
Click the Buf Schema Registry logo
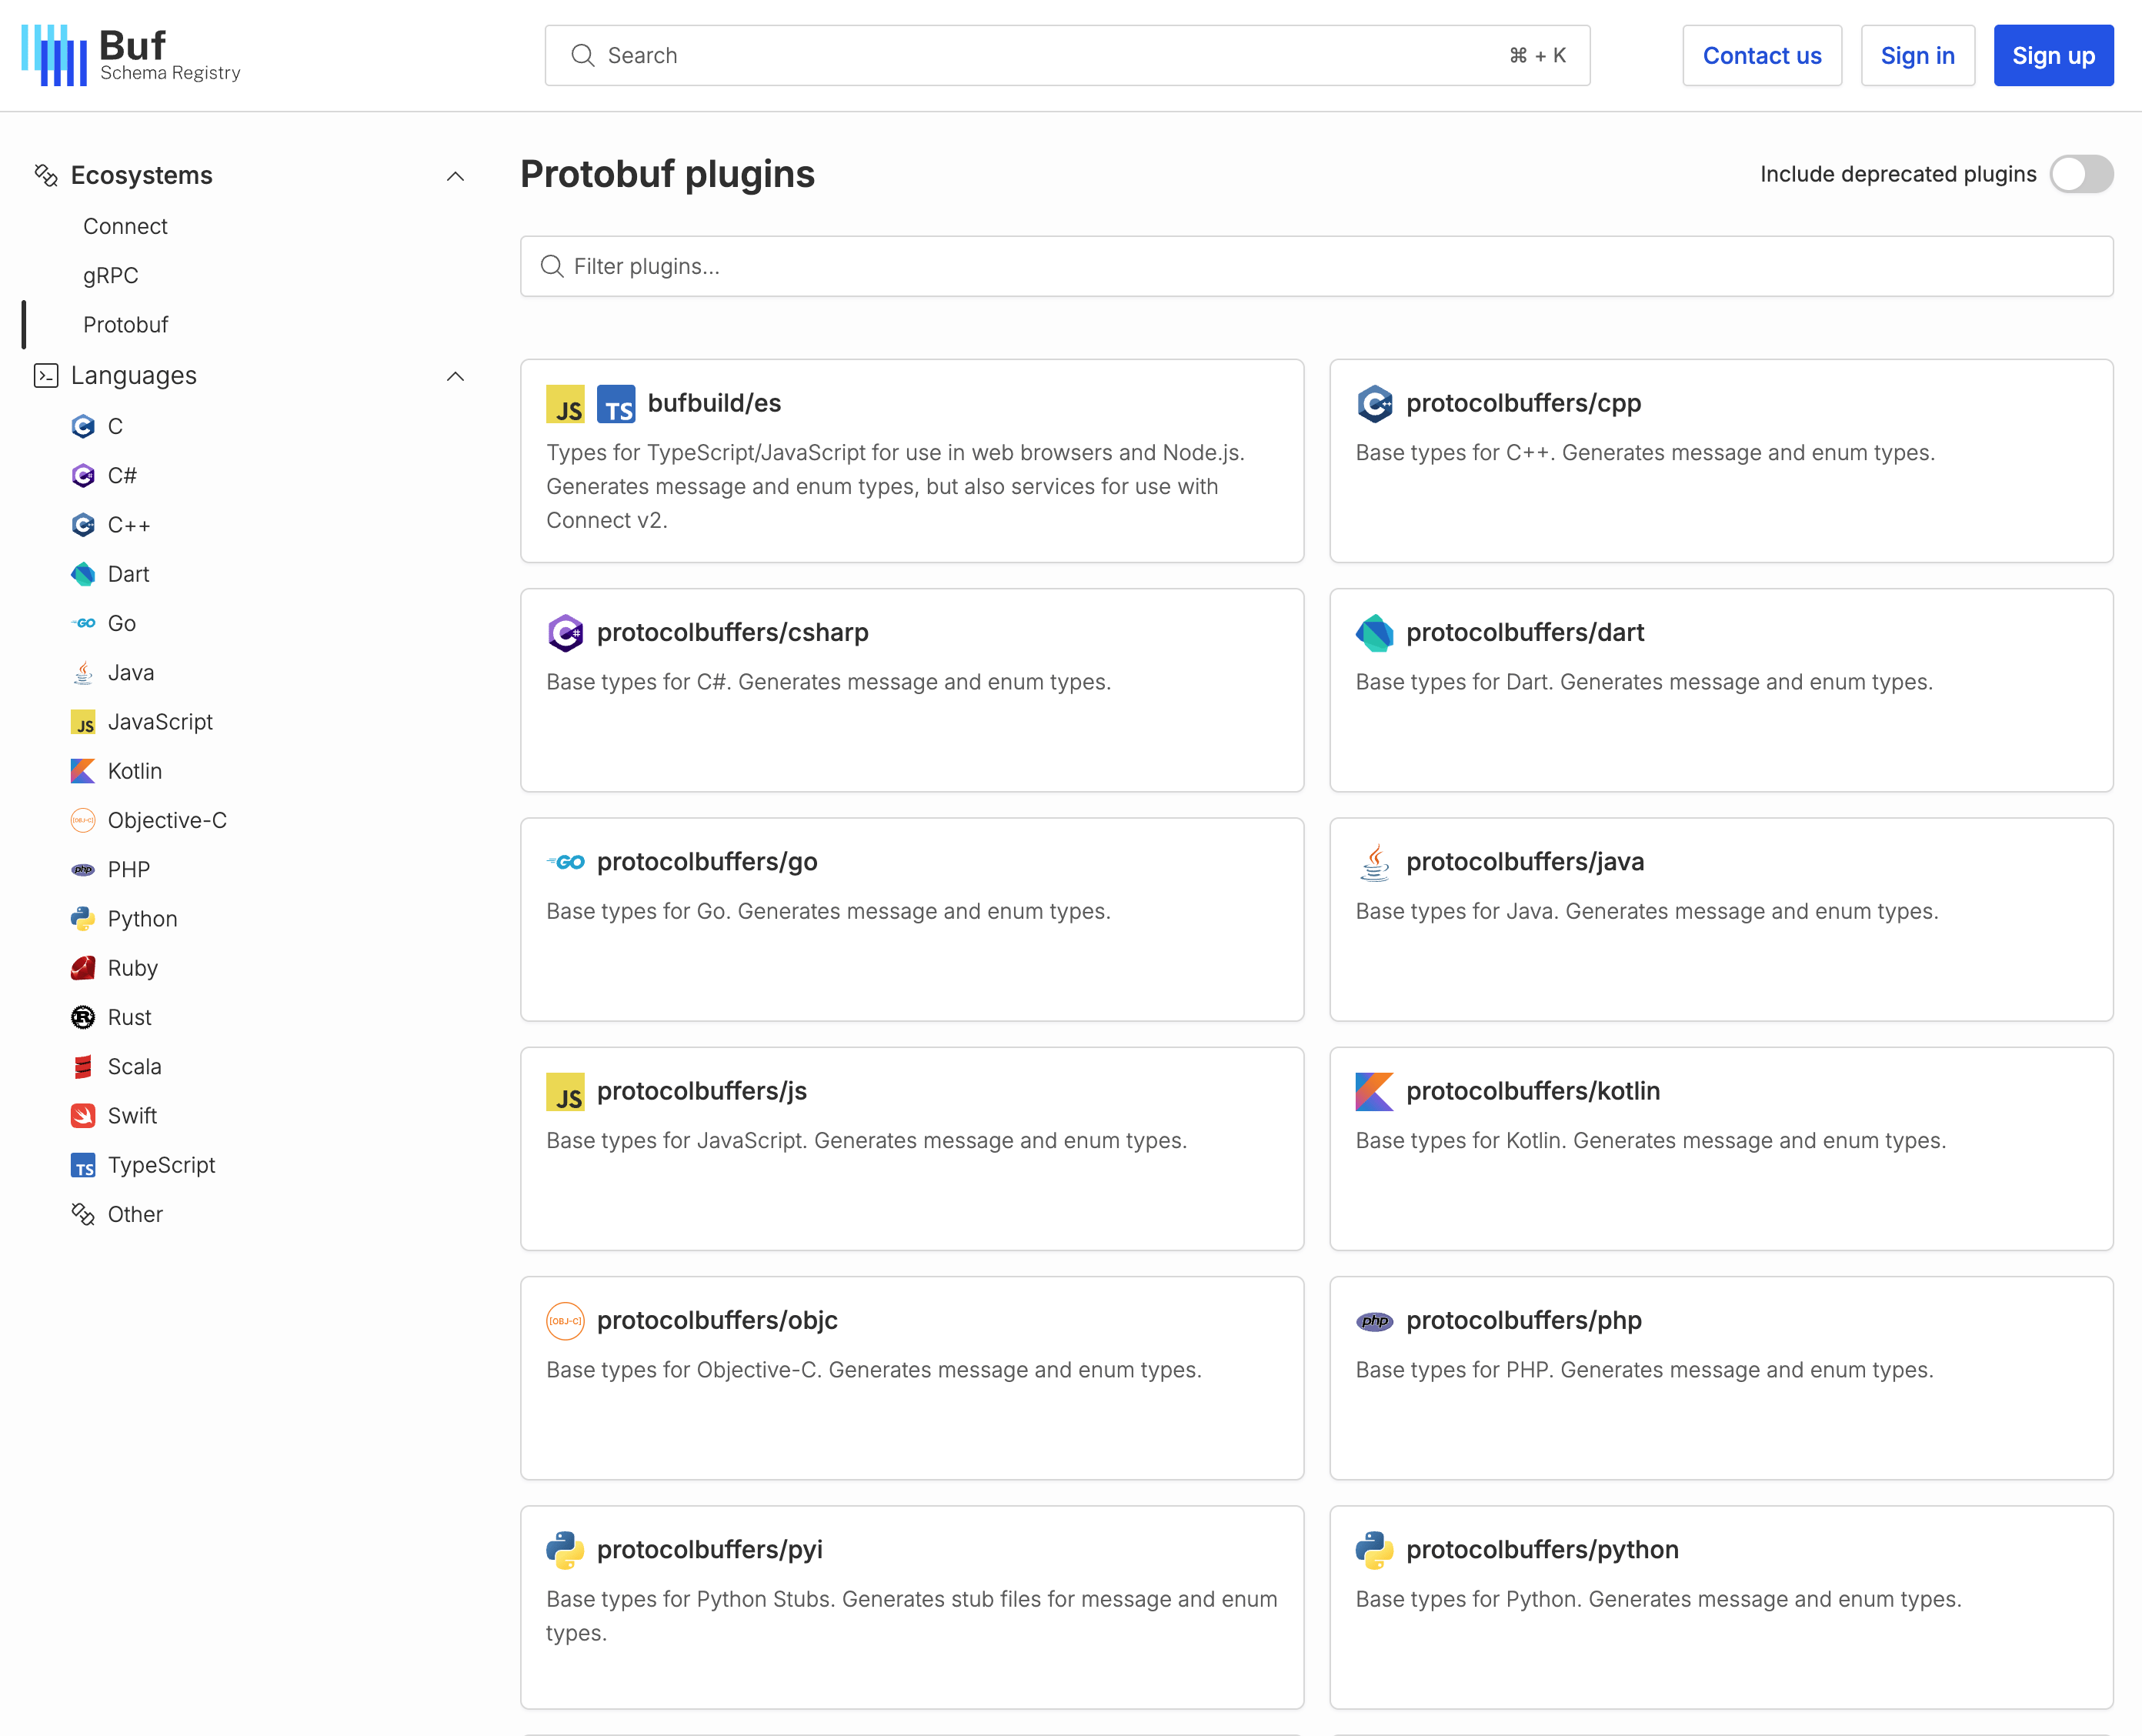pos(130,53)
